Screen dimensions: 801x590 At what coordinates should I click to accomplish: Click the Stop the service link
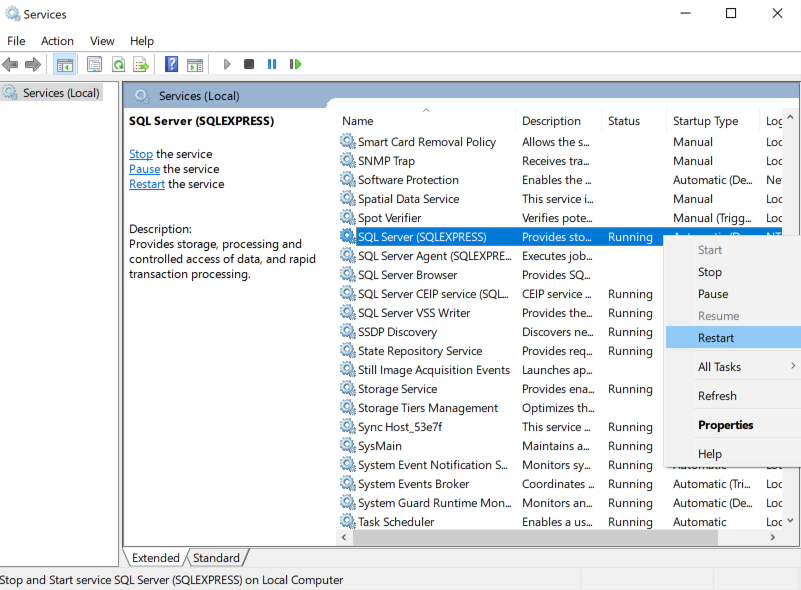click(140, 154)
